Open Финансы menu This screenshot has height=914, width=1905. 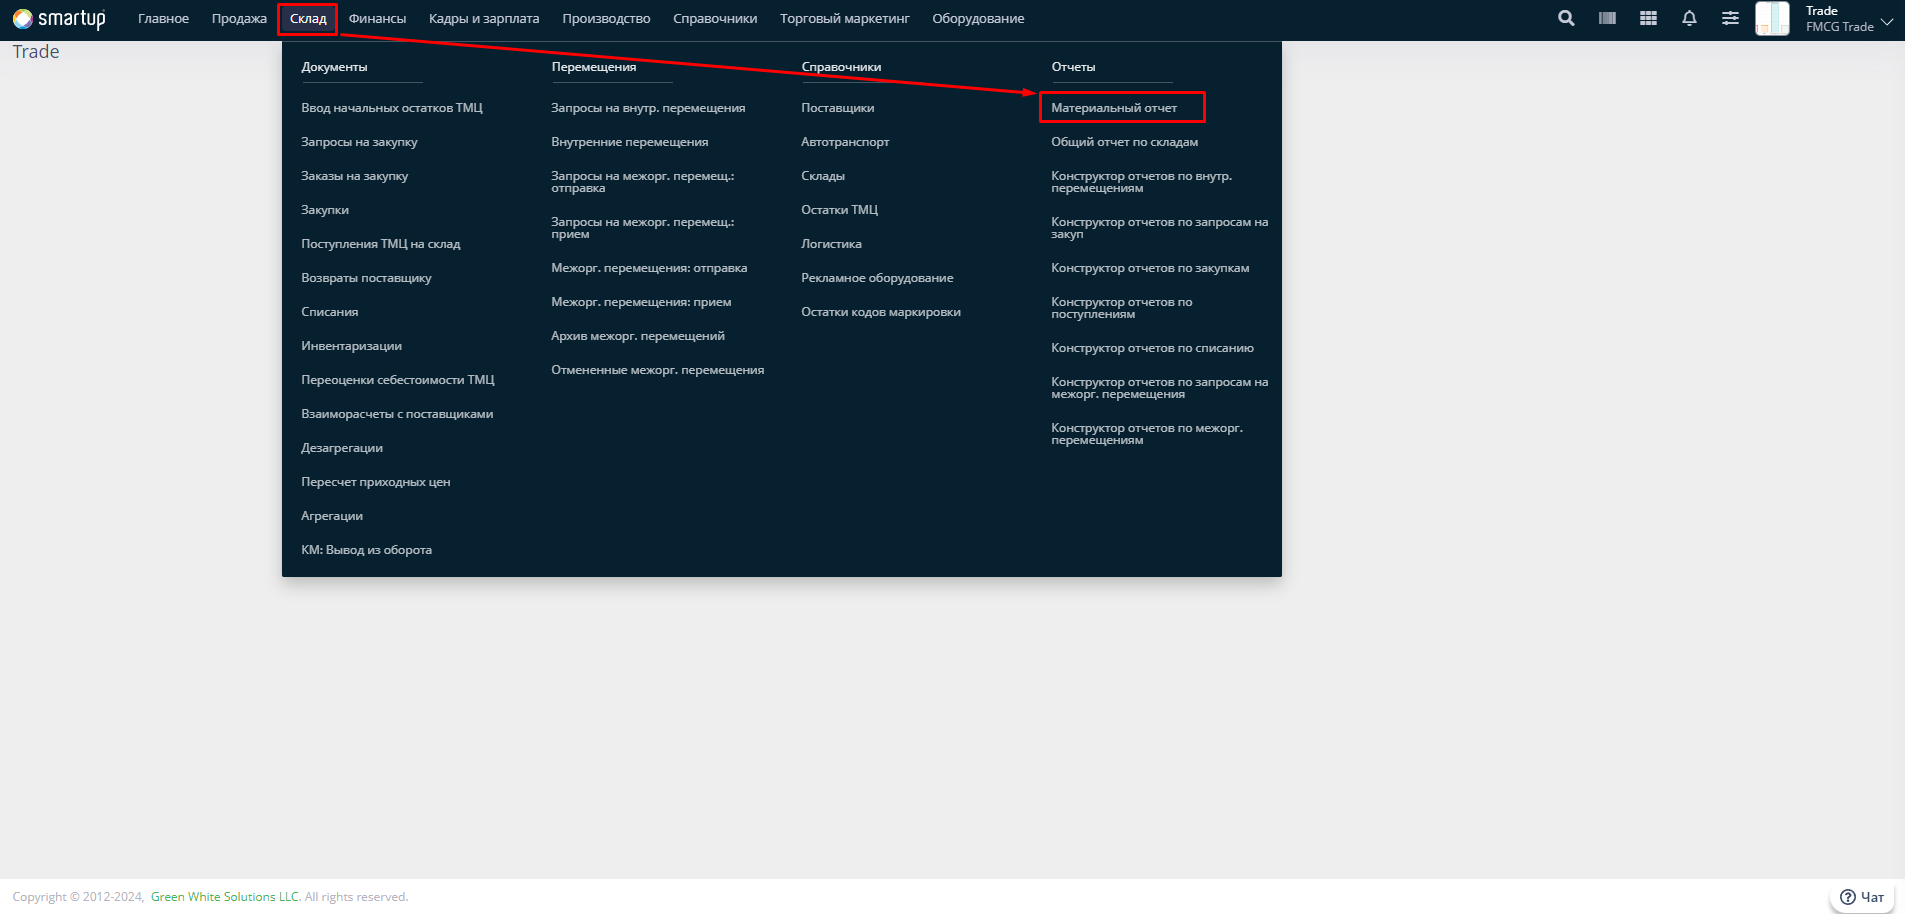(377, 19)
